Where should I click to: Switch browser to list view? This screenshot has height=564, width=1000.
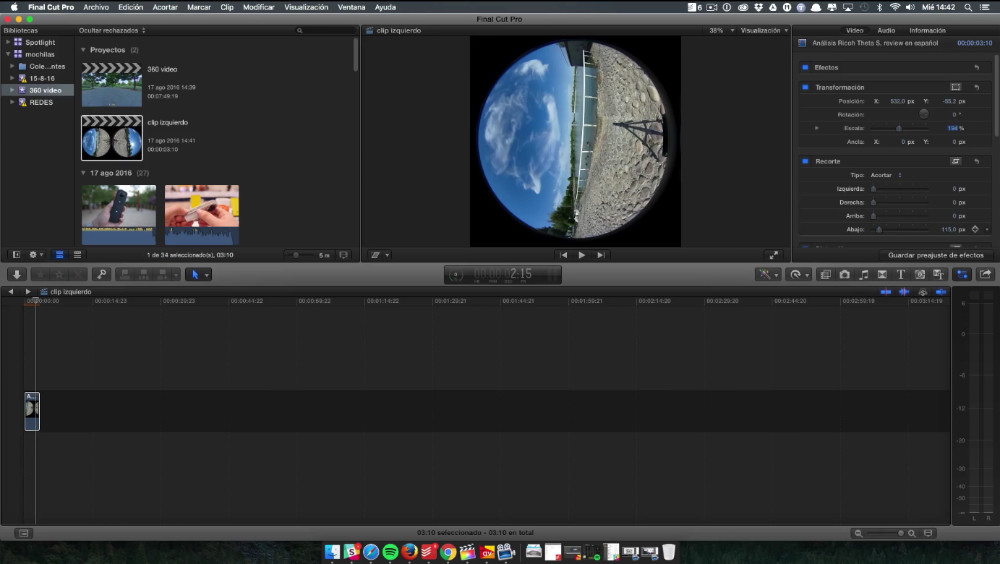point(77,255)
